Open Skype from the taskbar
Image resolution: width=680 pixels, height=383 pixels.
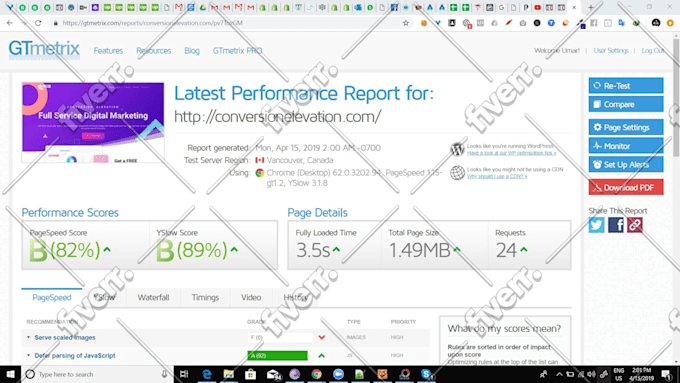tap(426, 374)
